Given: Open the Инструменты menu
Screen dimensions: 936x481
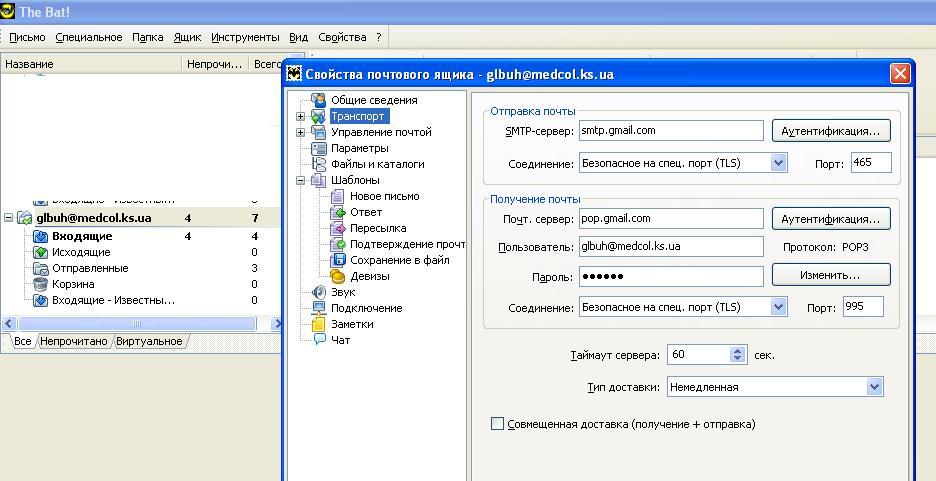Looking at the screenshot, I should pos(245,37).
